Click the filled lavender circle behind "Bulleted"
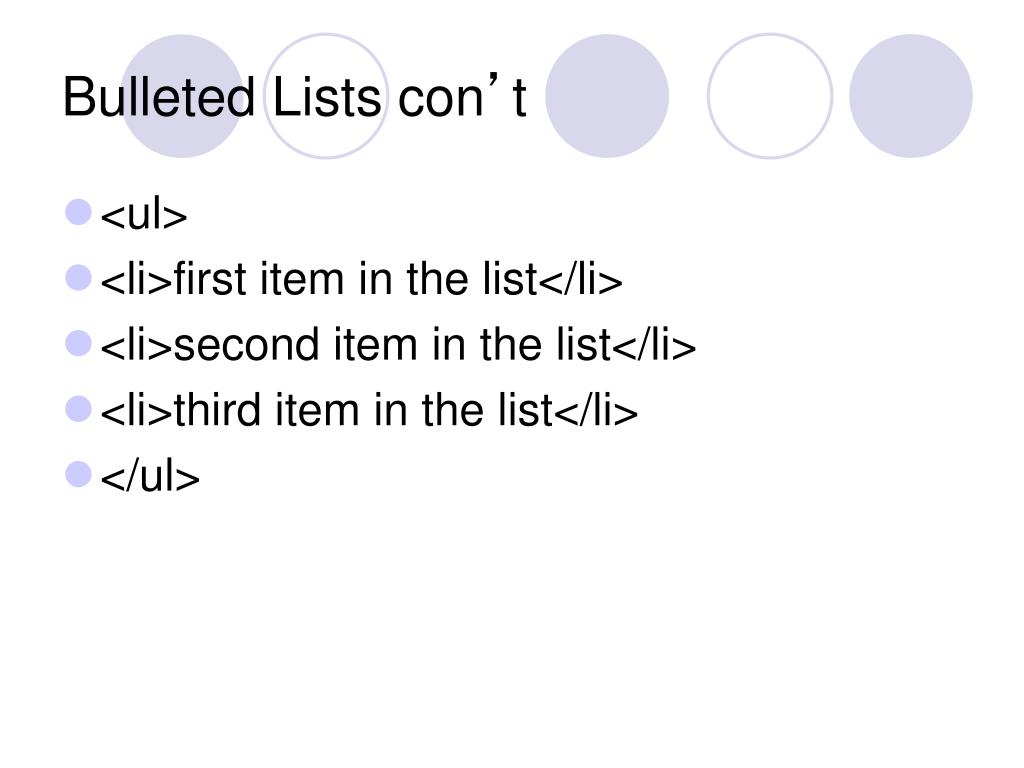Image resolution: width=1024 pixels, height=768 pixels. 182,96
